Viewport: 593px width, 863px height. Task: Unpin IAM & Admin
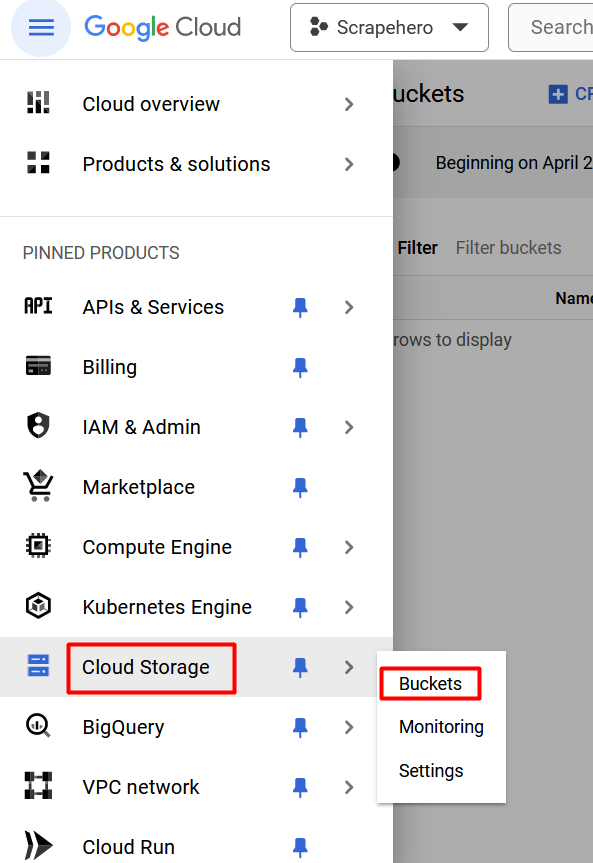300,427
